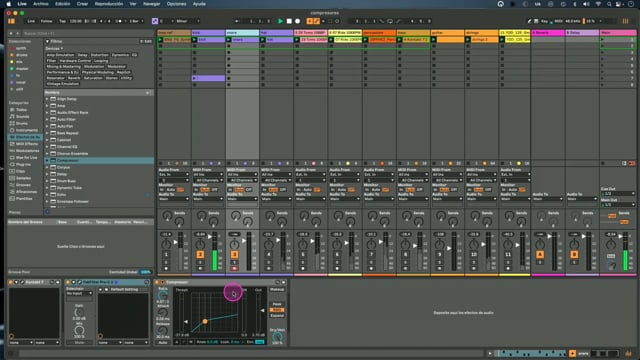
Task: Open the Crear menu
Action: tap(82, 4)
